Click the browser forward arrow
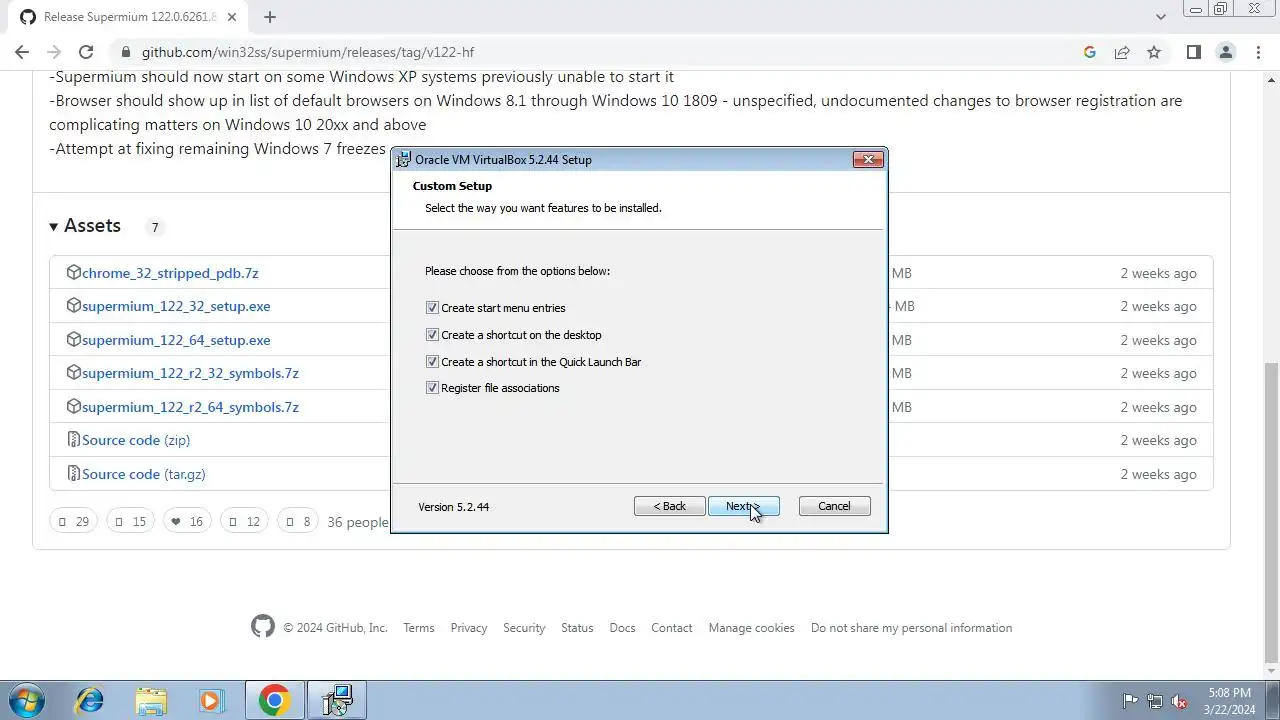 pos(54,52)
